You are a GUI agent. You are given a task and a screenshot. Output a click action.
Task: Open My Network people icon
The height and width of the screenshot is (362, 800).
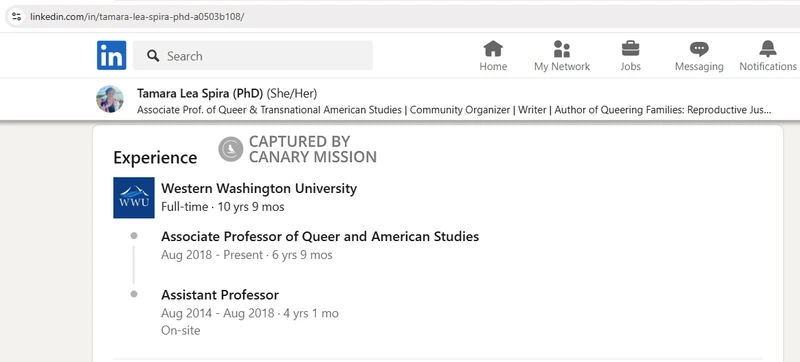[x=562, y=49]
